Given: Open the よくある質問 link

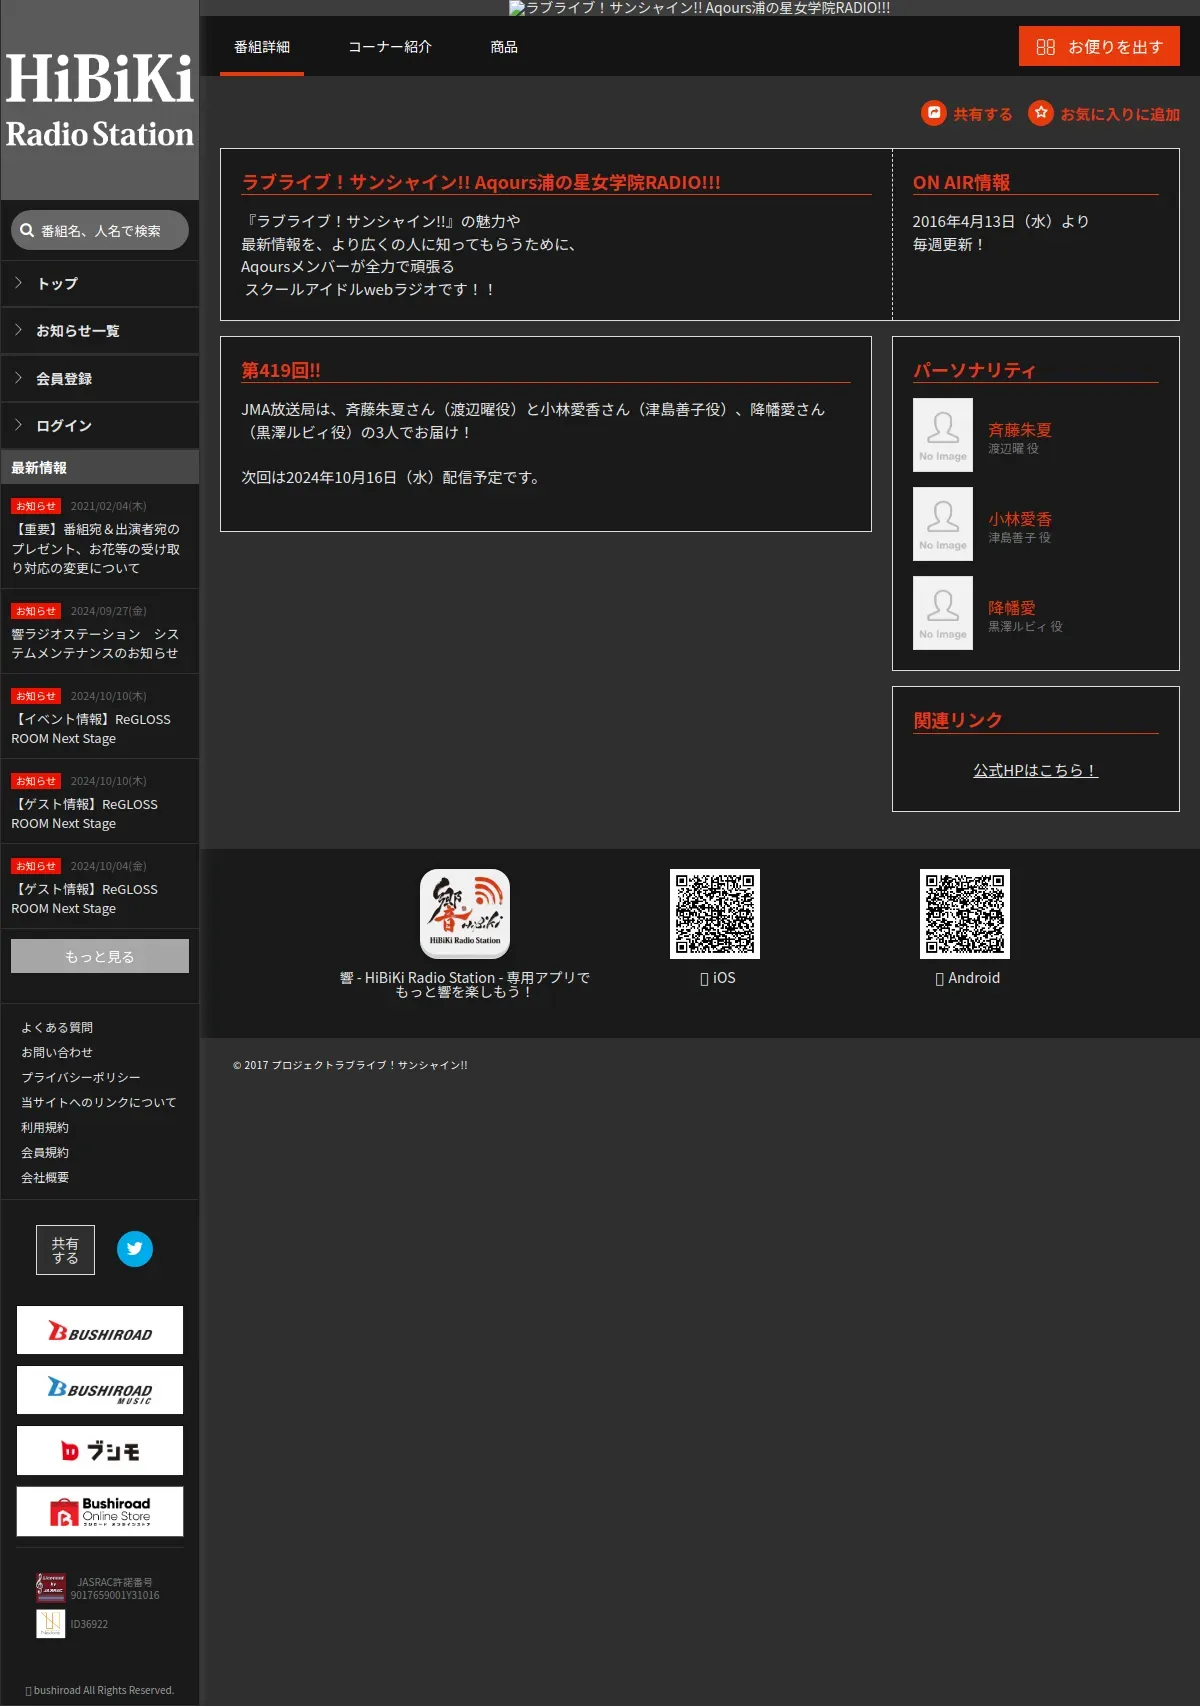Looking at the screenshot, I should tap(57, 1028).
